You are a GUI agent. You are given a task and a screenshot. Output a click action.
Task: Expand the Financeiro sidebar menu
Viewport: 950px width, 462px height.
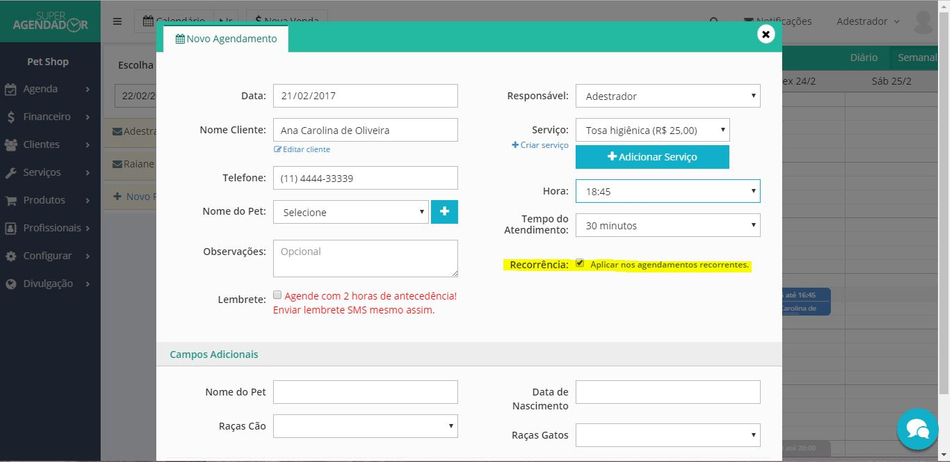(x=50, y=117)
